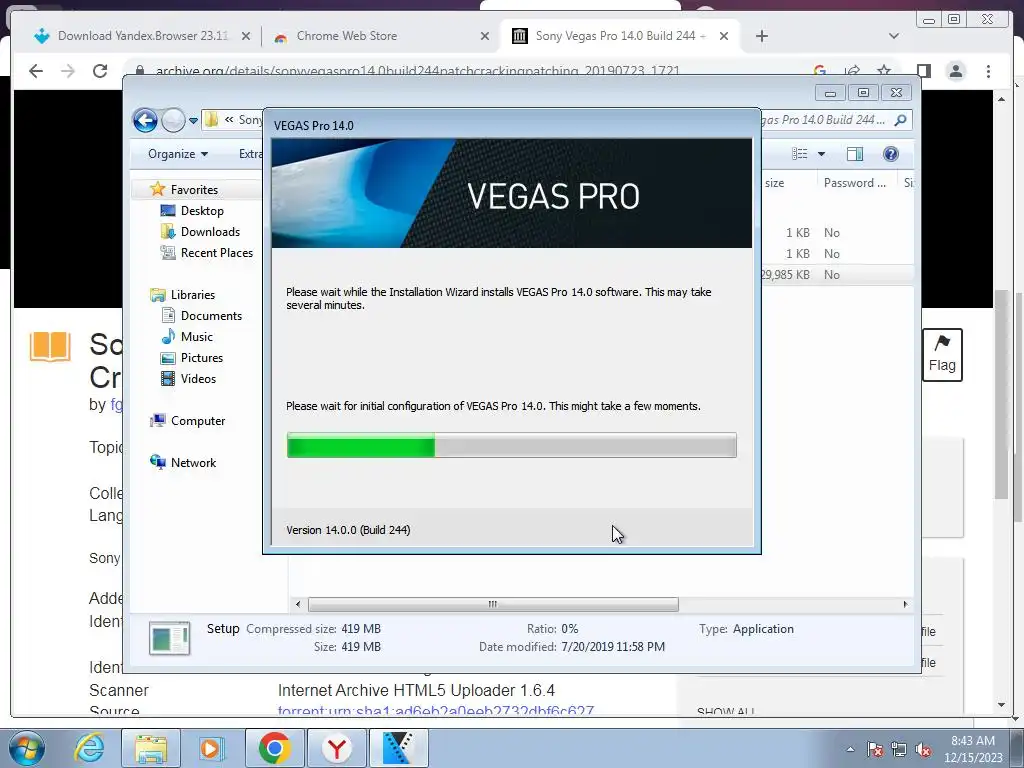
Task: Open the taskbar clock 8:43 AM
Action: pyautogui.click(x=973, y=749)
